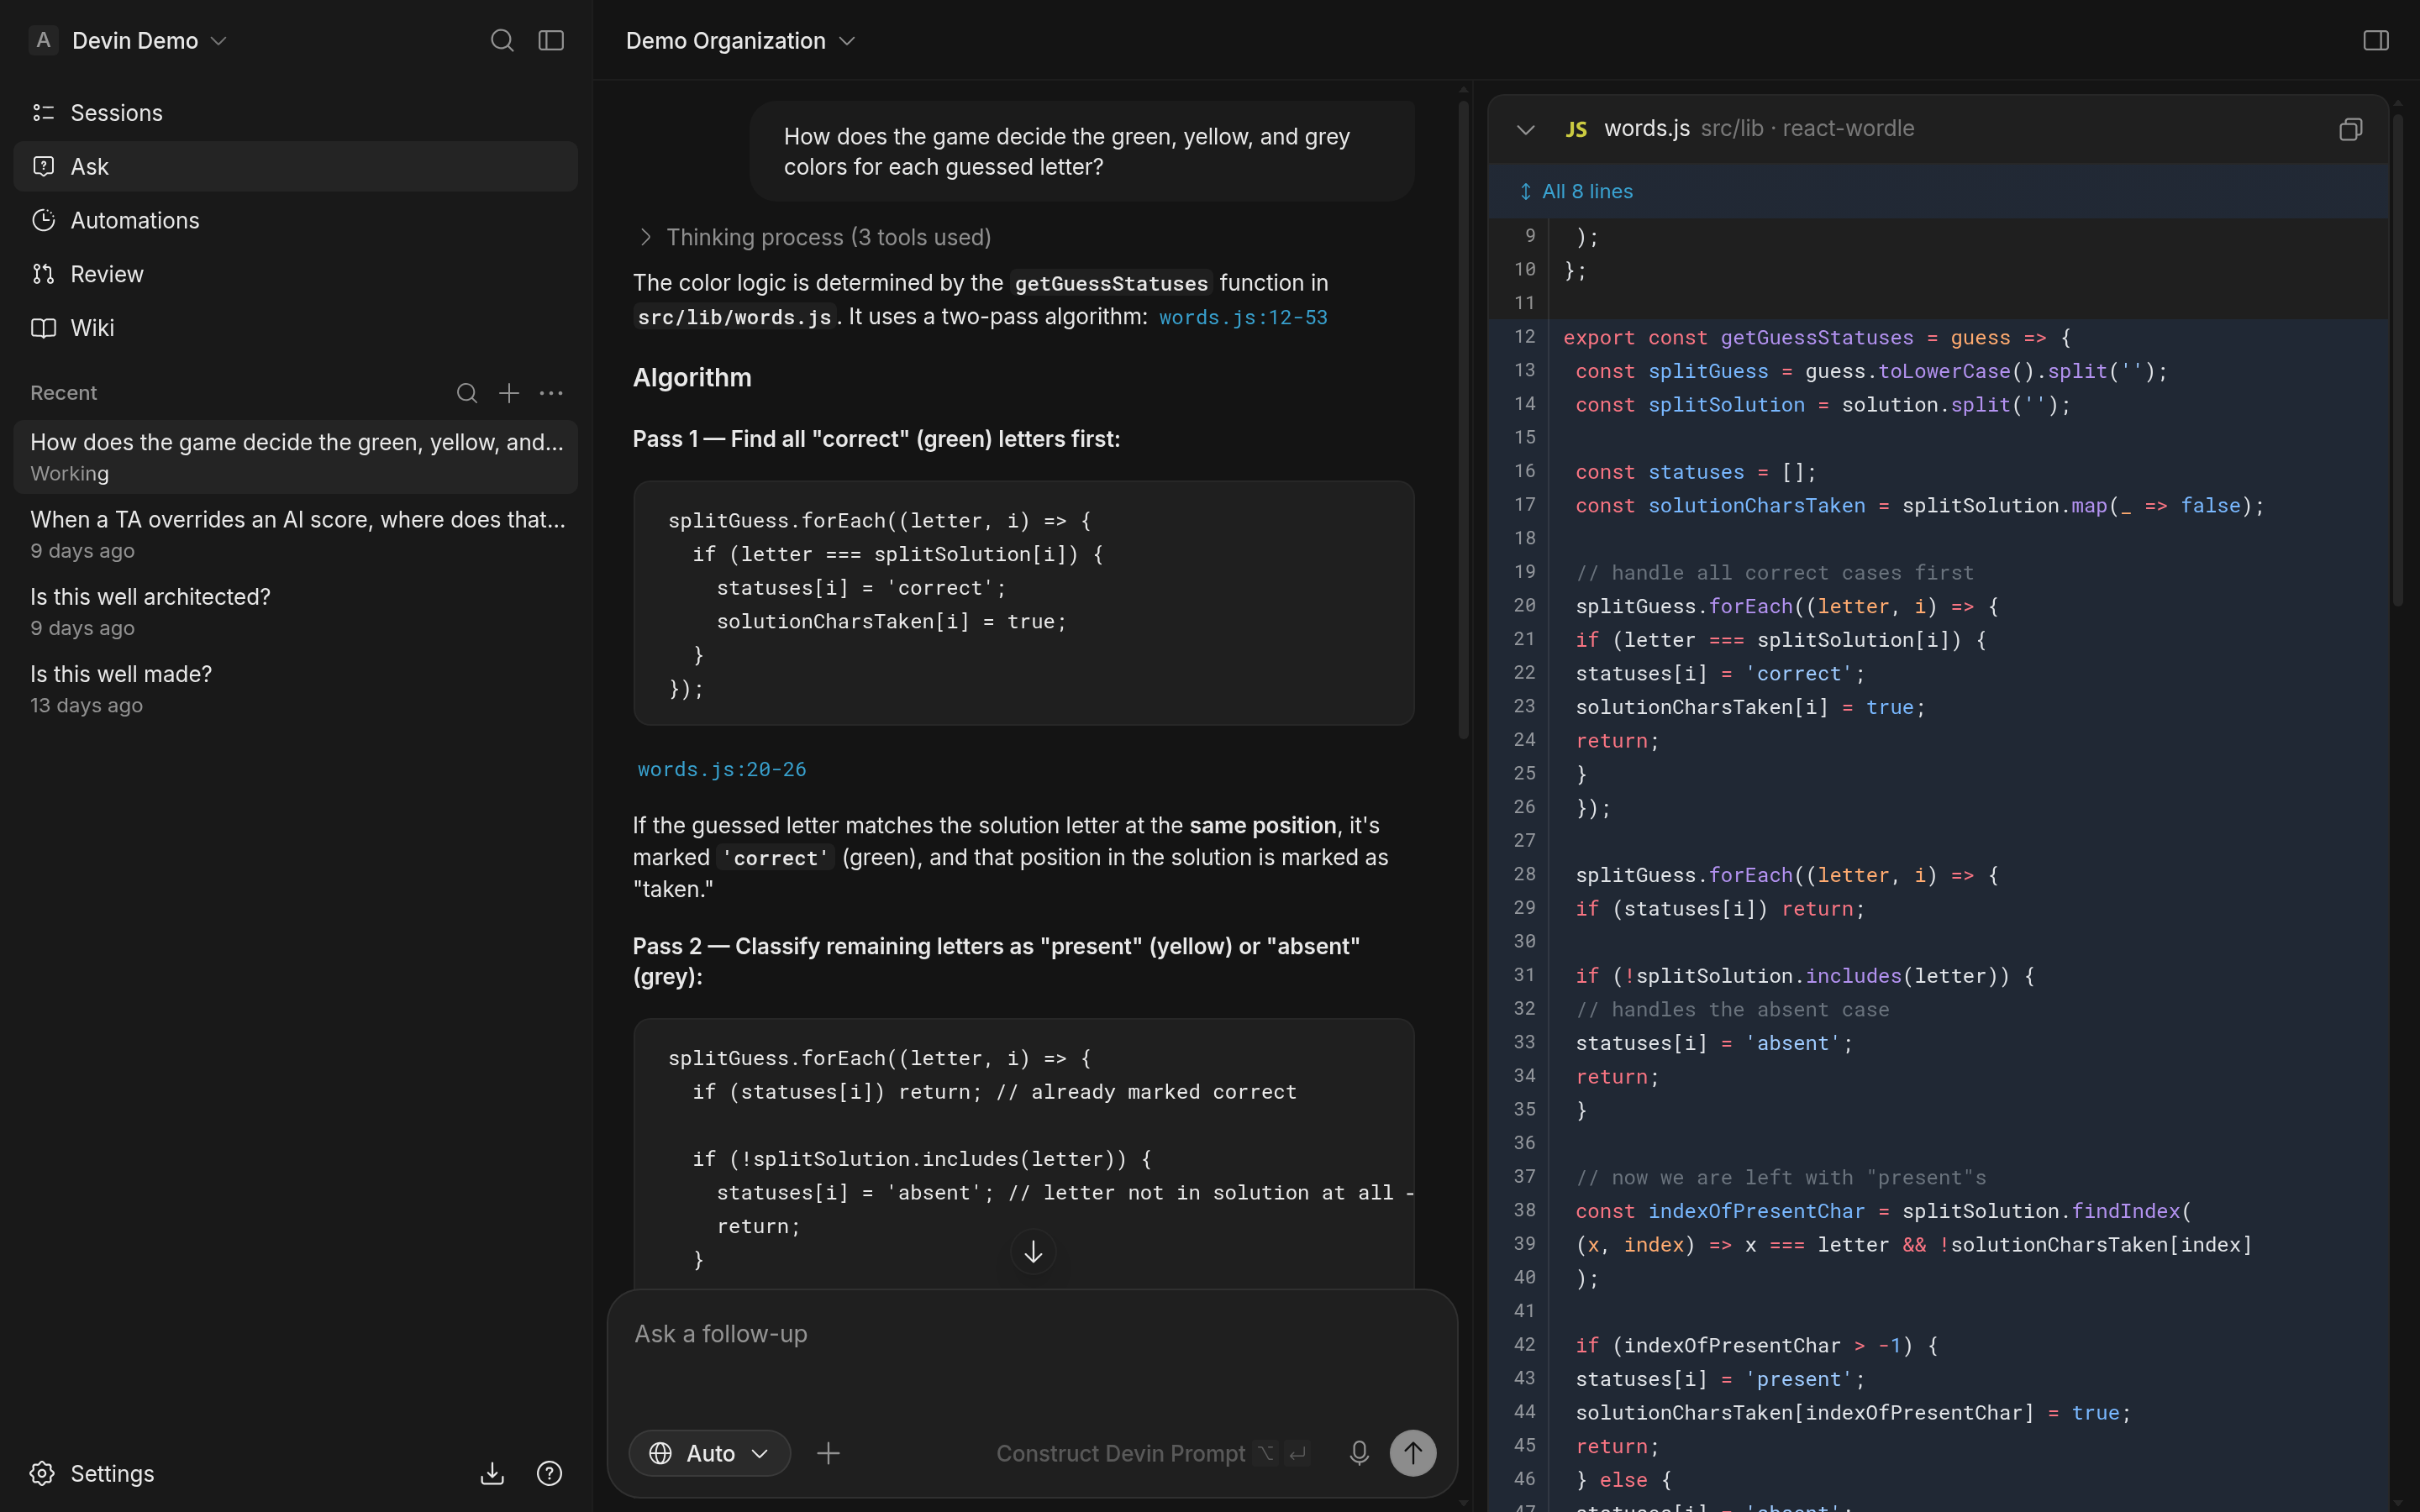The height and width of the screenshot is (1512, 2420).
Task: Jump to bottom with down arrow button
Action: (1033, 1251)
